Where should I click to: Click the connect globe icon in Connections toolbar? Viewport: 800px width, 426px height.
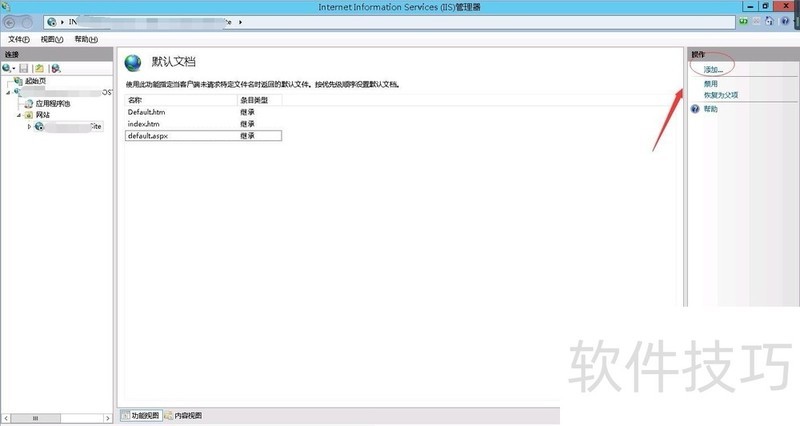(7, 68)
